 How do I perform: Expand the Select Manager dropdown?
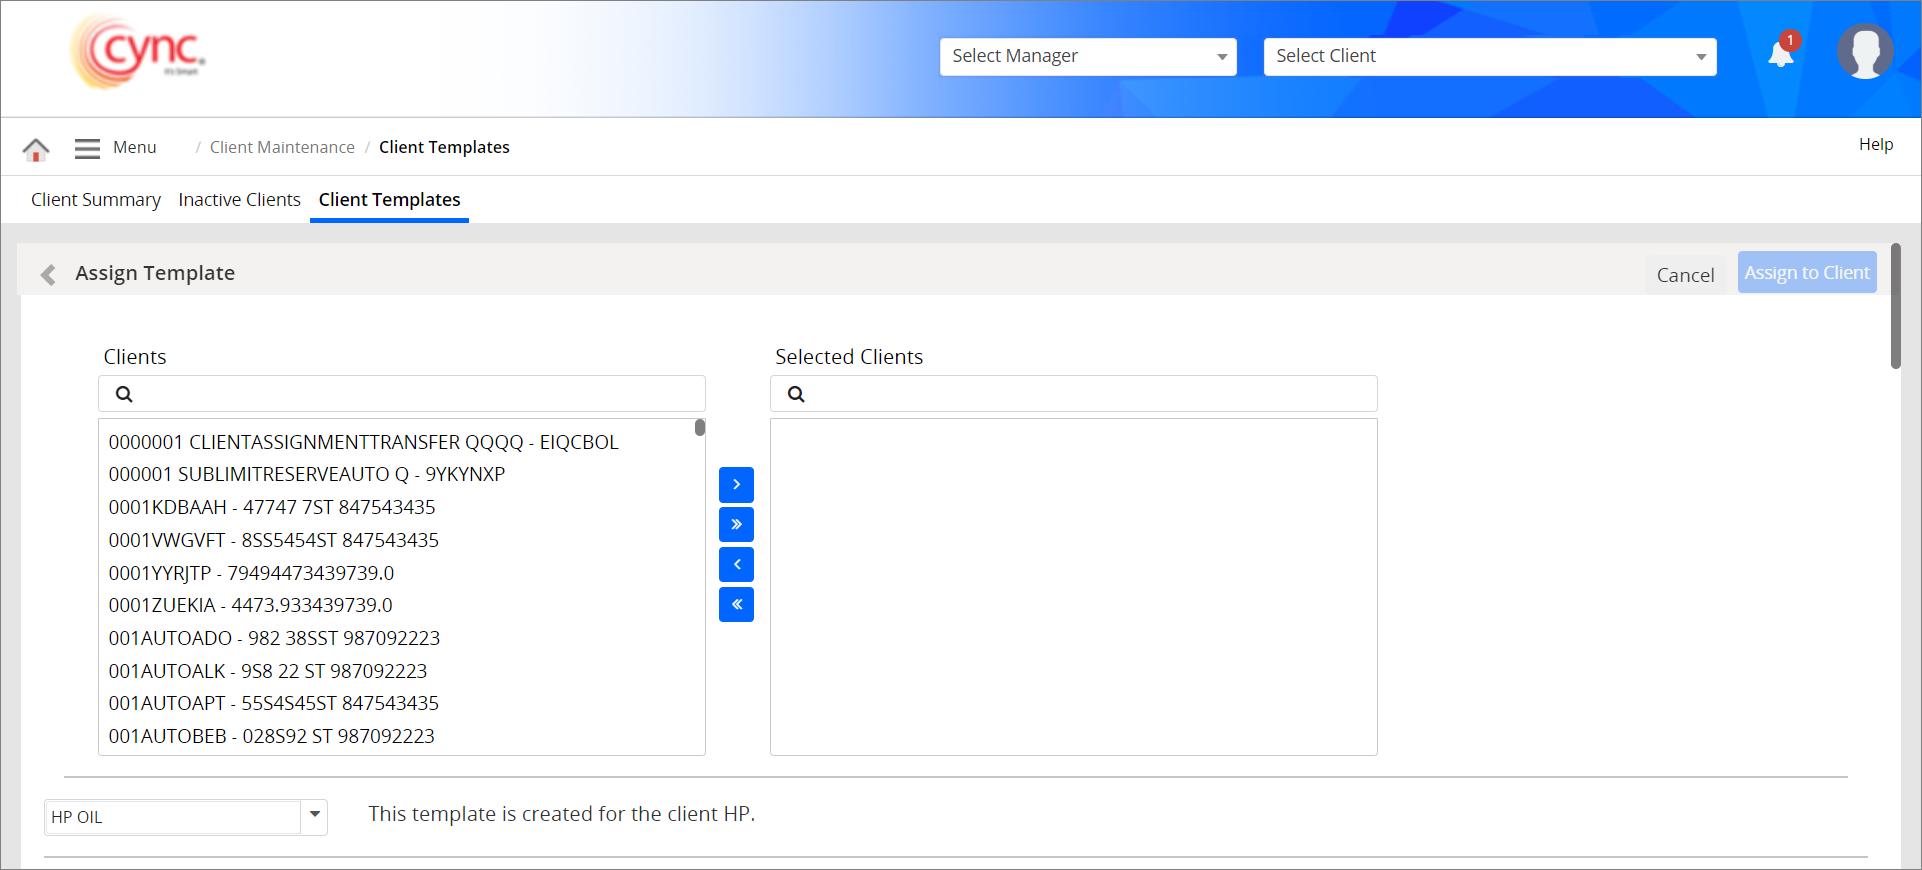[x=1088, y=57]
